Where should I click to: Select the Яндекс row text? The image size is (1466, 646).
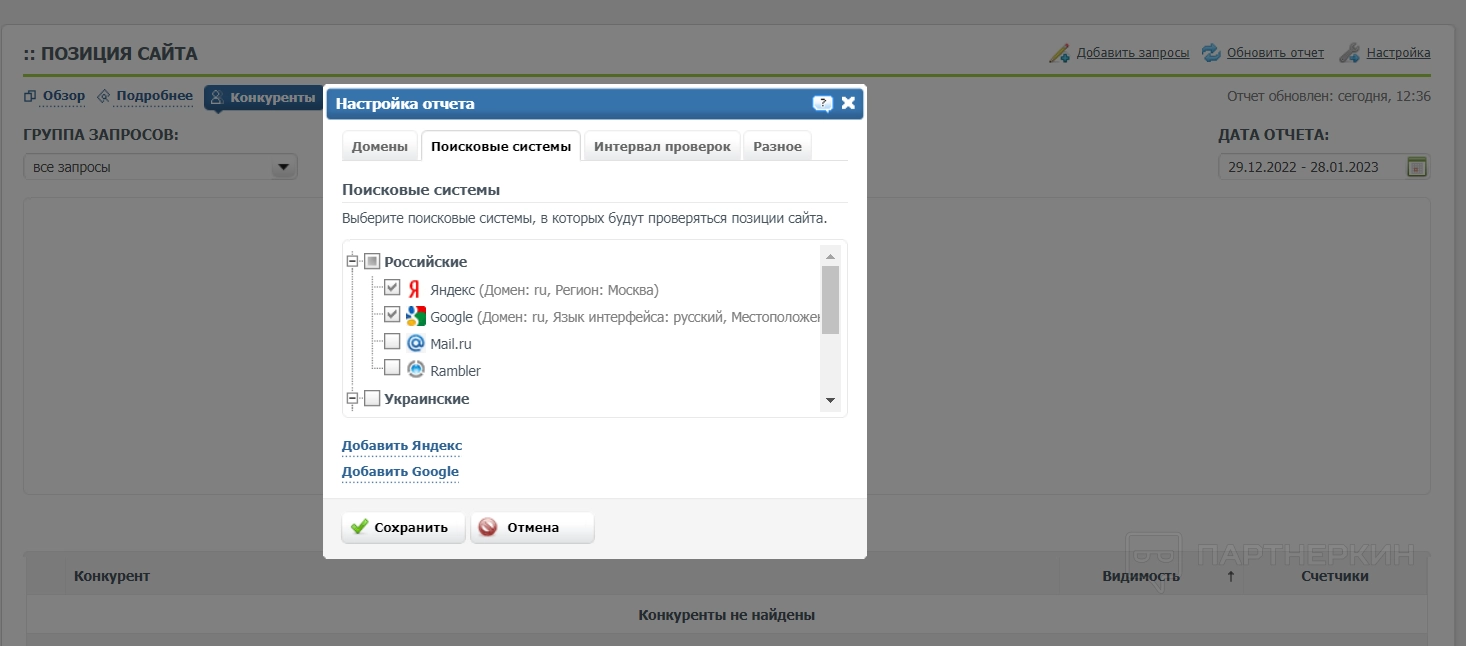point(545,290)
